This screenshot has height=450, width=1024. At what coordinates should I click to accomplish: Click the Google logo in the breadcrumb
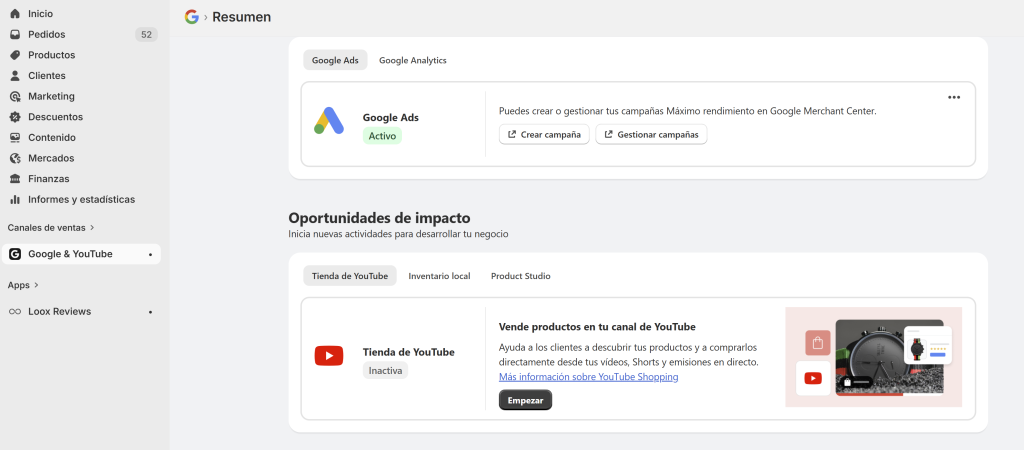point(191,17)
